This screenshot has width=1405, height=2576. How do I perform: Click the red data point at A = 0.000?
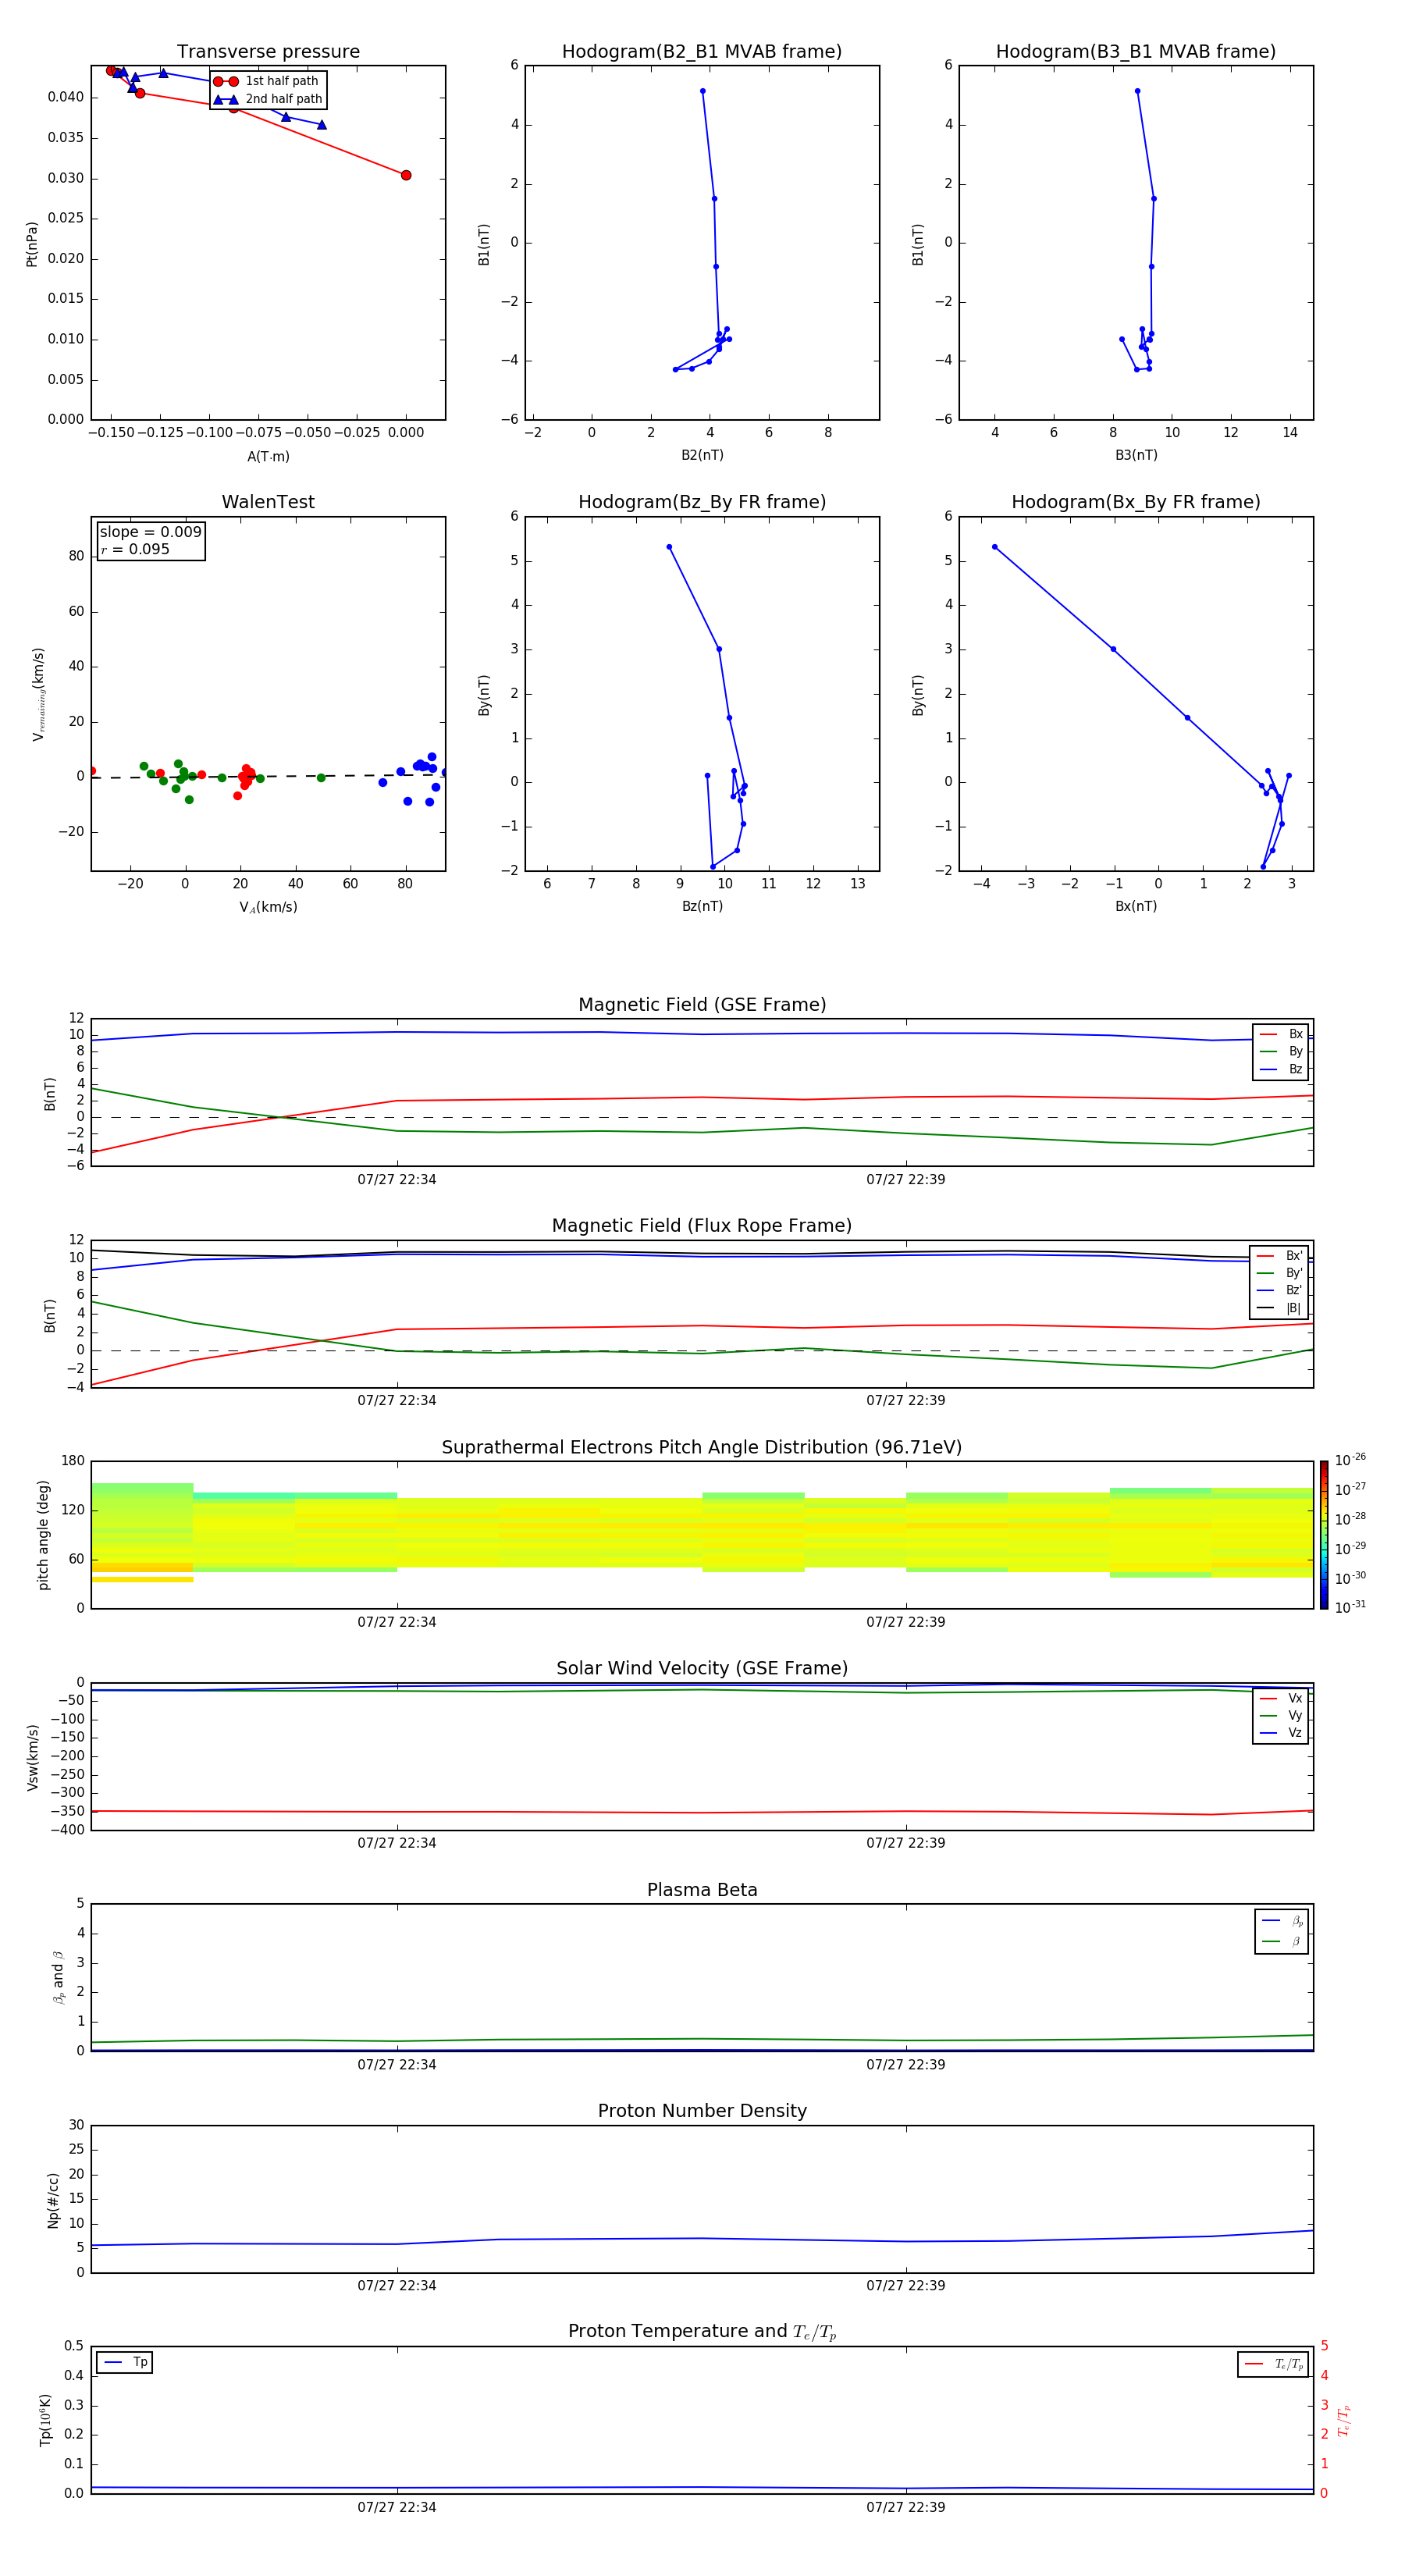406,175
